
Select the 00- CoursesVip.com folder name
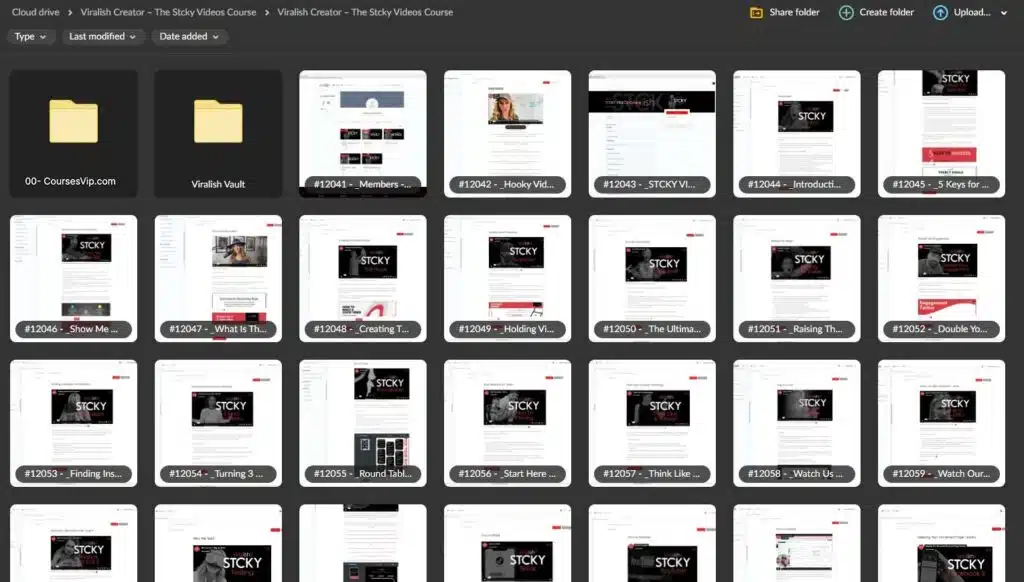[x=71, y=182]
